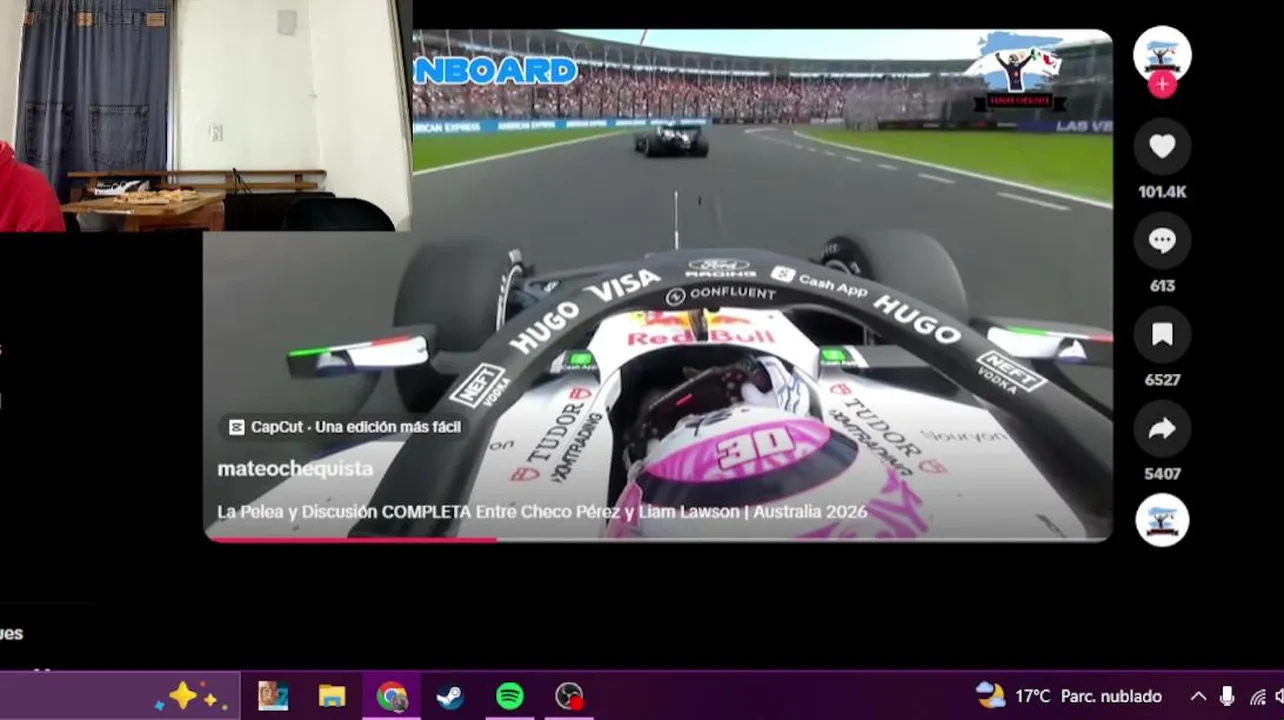This screenshot has height=720, width=1284.
Task: Open comments via the speech bubble icon
Action: click(1162, 241)
